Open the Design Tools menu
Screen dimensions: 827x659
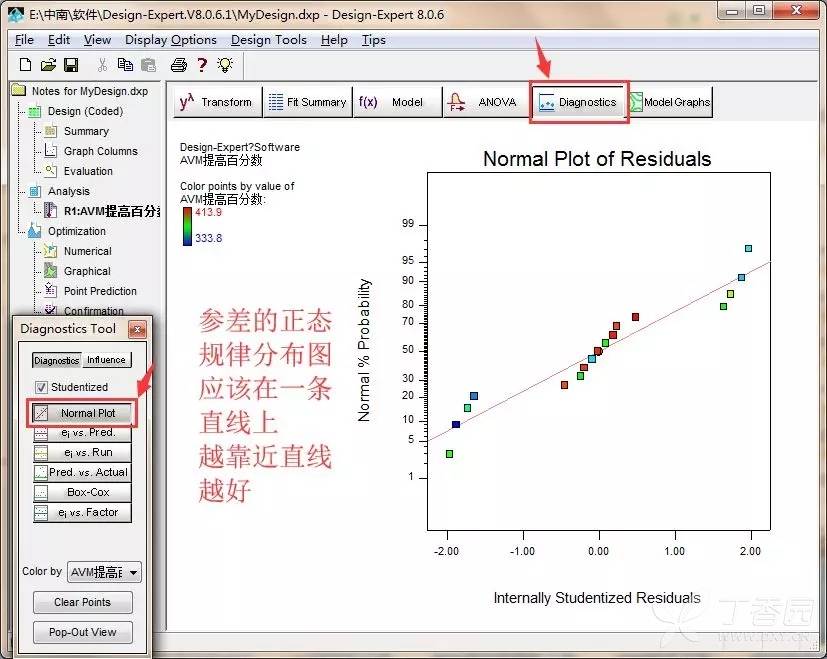pos(269,40)
